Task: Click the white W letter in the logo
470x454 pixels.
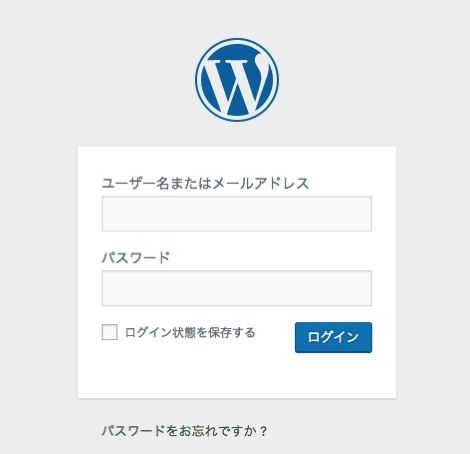Action: pyautogui.click(x=237, y=85)
